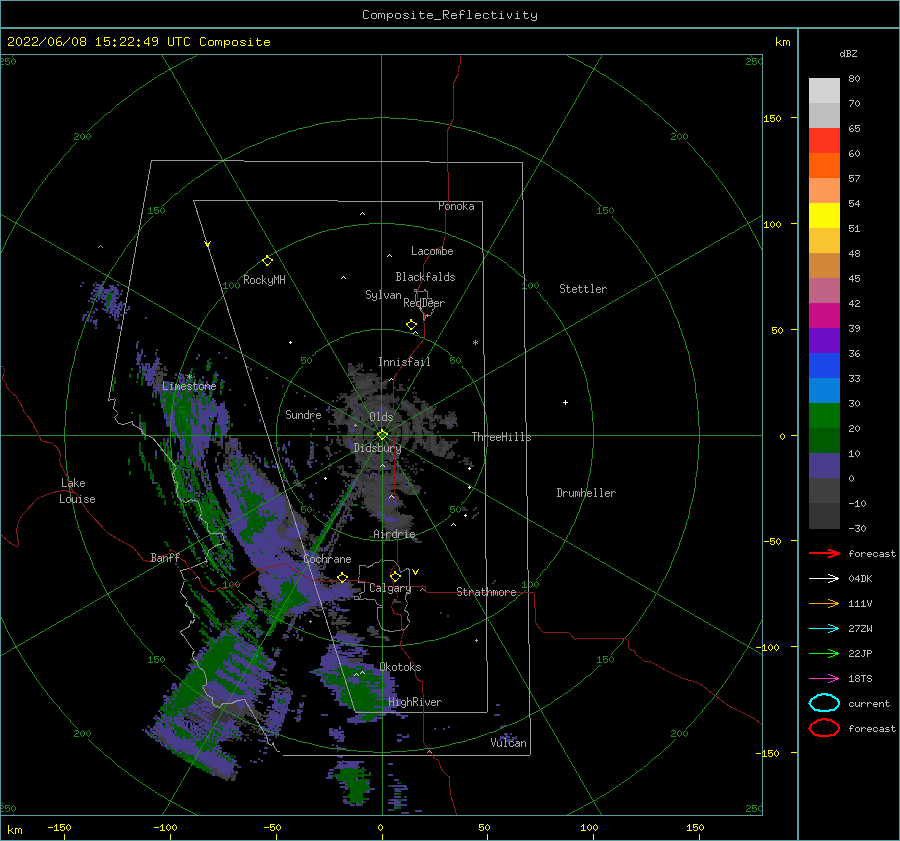The width and height of the screenshot is (900, 841).
Task: Click the Drumheller town label
Action: pos(586,493)
